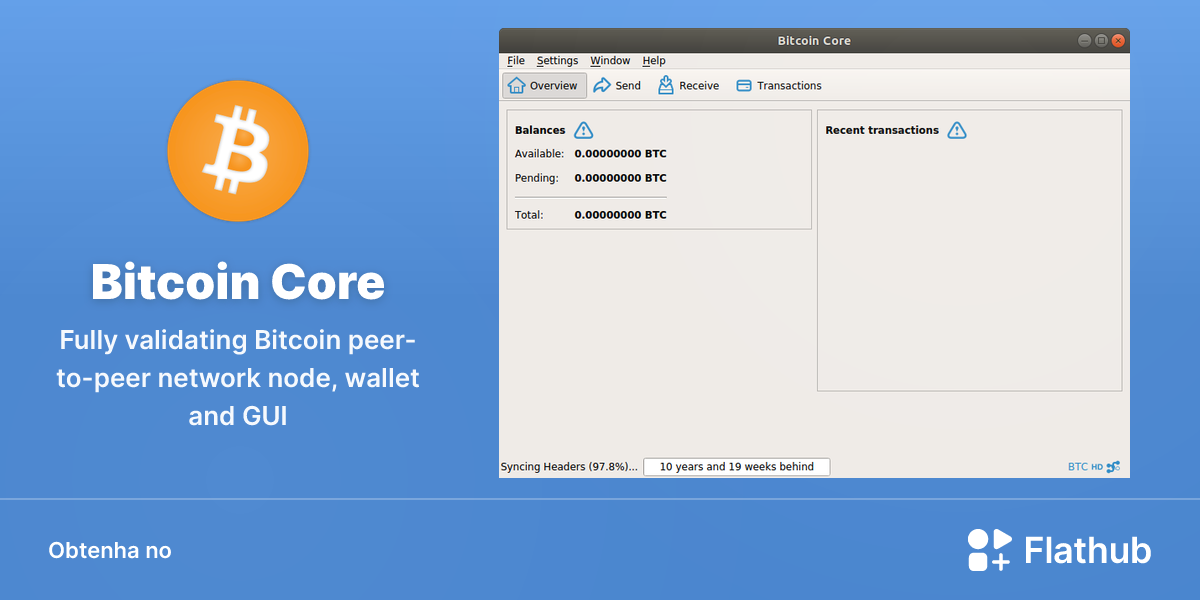This screenshot has width=1200, height=600.
Task: Click the BTC unit selector in status bar
Action: (x=1078, y=467)
